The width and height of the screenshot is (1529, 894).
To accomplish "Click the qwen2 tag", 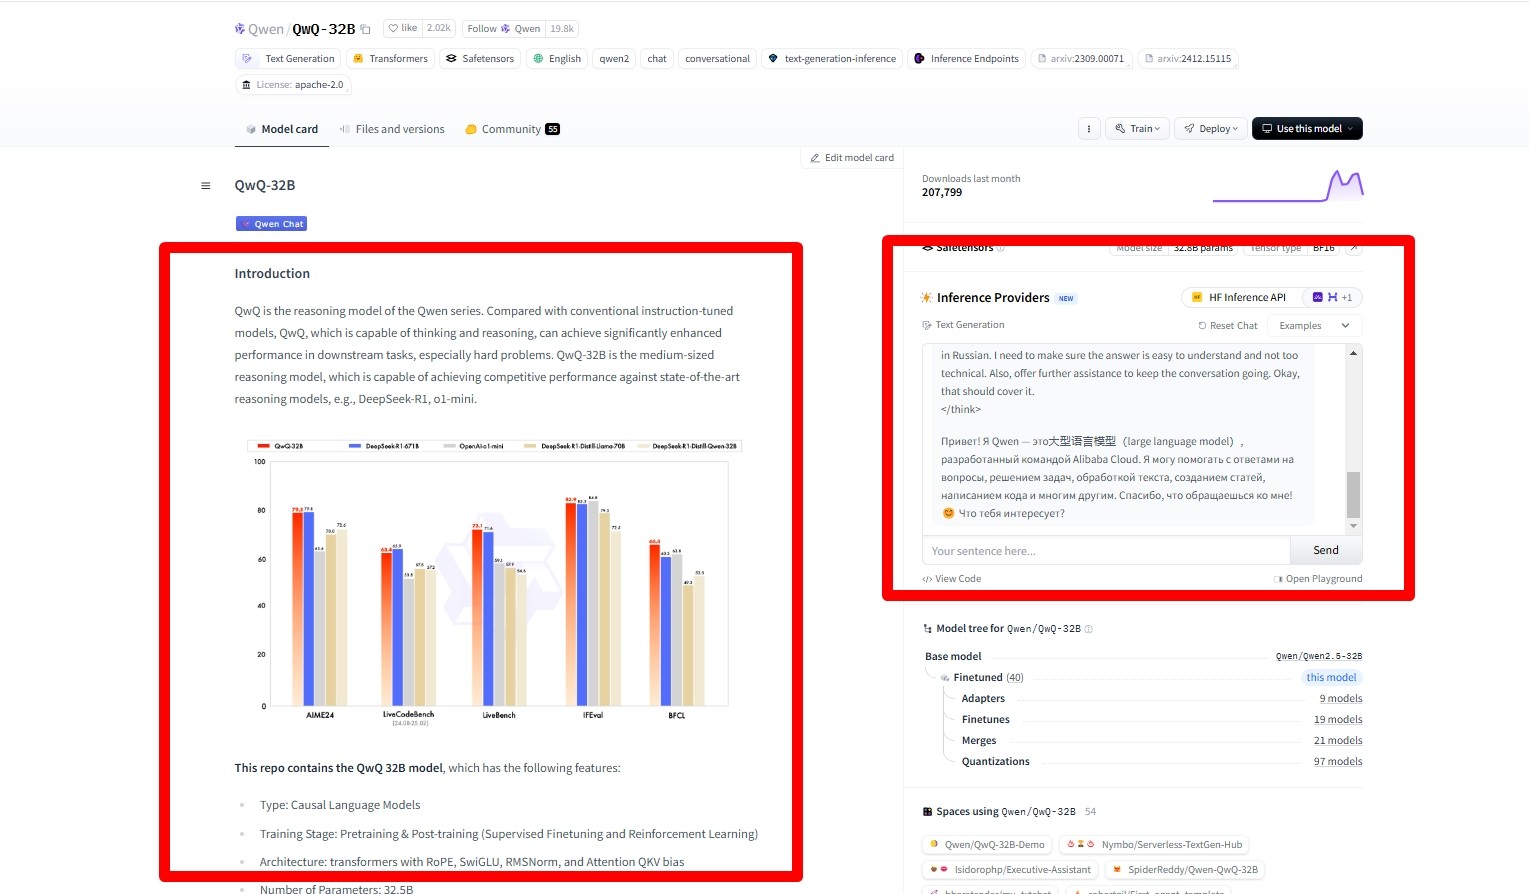I will pyautogui.click(x=614, y=58).
